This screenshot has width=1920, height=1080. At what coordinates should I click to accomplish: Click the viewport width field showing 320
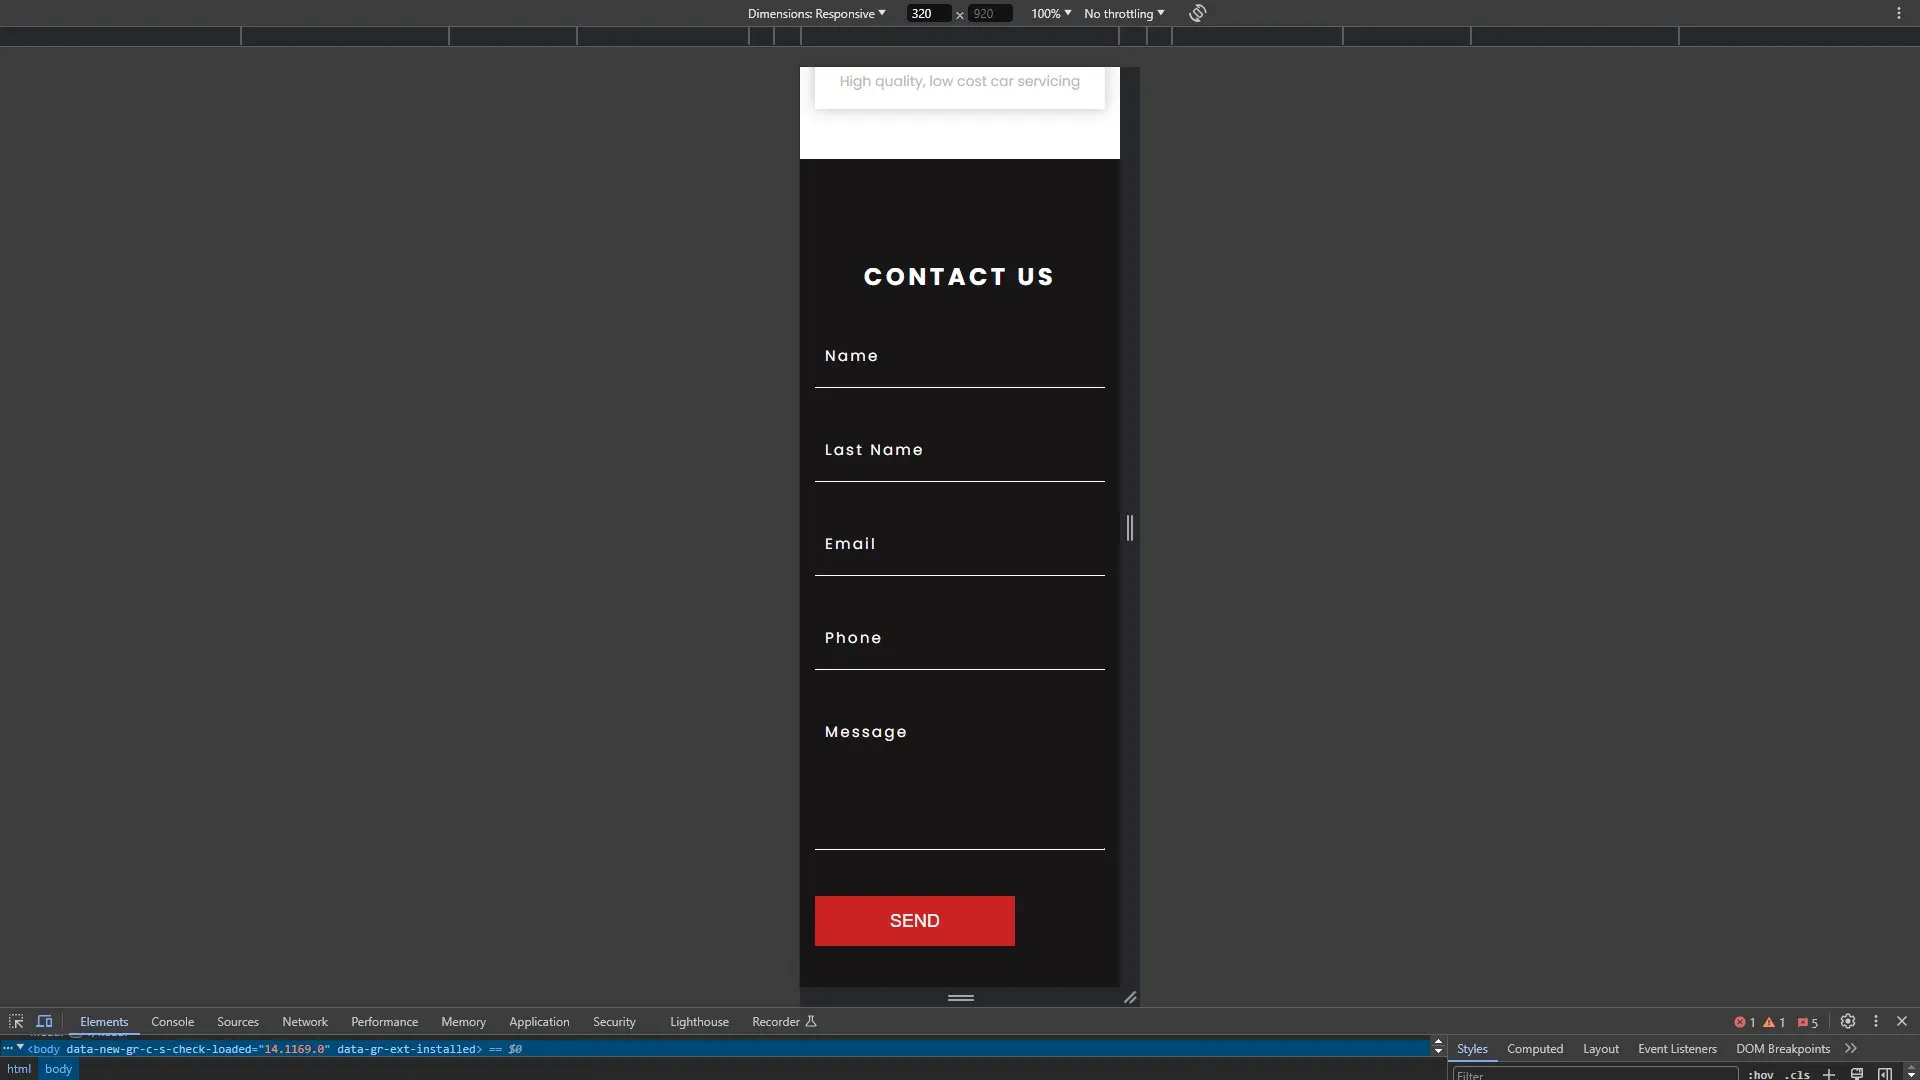click(x=929, y=13)
